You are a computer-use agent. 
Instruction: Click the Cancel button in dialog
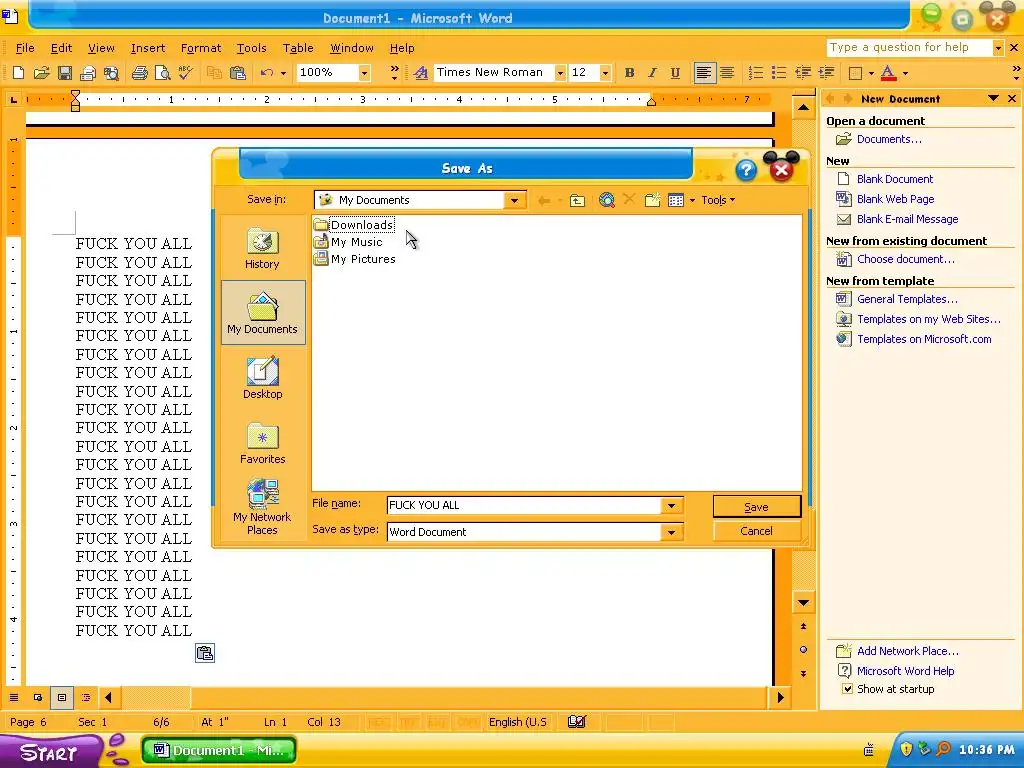click(x=756, y=531)
